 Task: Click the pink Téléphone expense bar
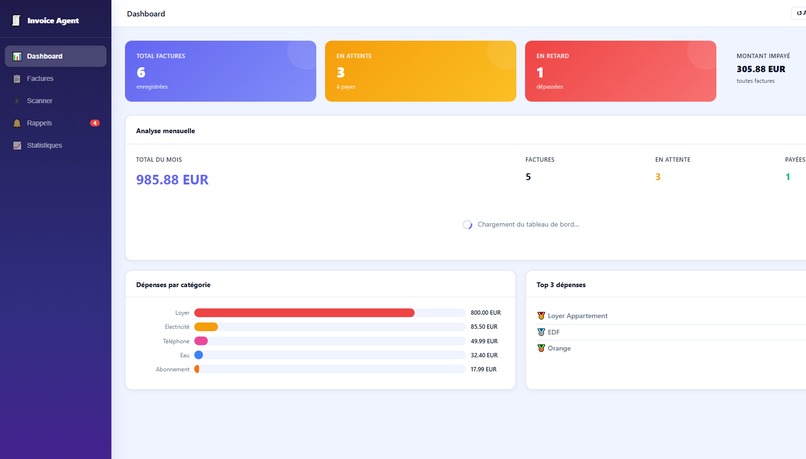point(201,341)
